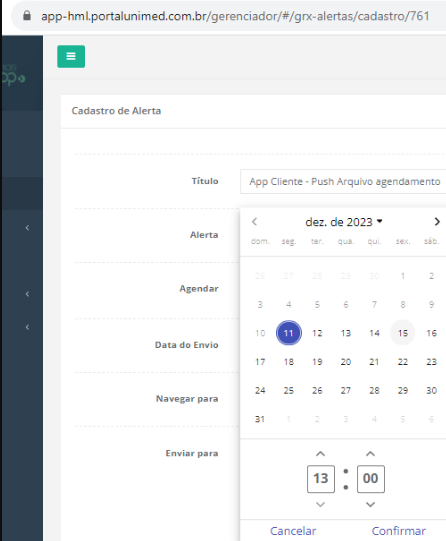Click the Confirmar button
The width and height of the screenshot is (446, 541).
point(398,531)
